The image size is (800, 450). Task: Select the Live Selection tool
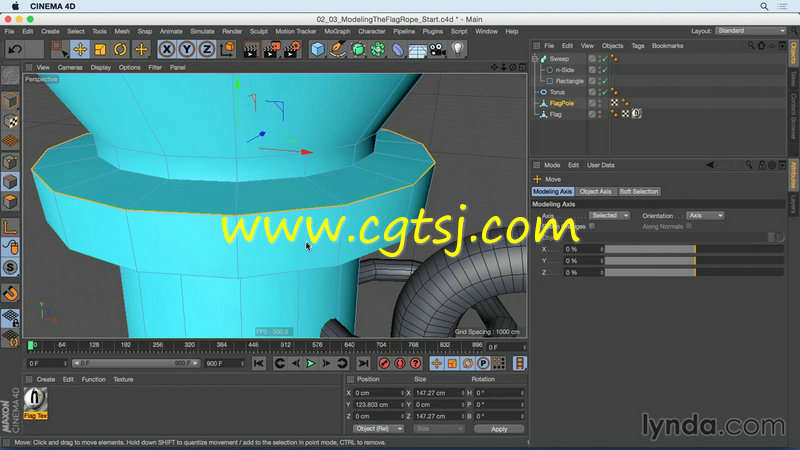(x=59, y=49)
